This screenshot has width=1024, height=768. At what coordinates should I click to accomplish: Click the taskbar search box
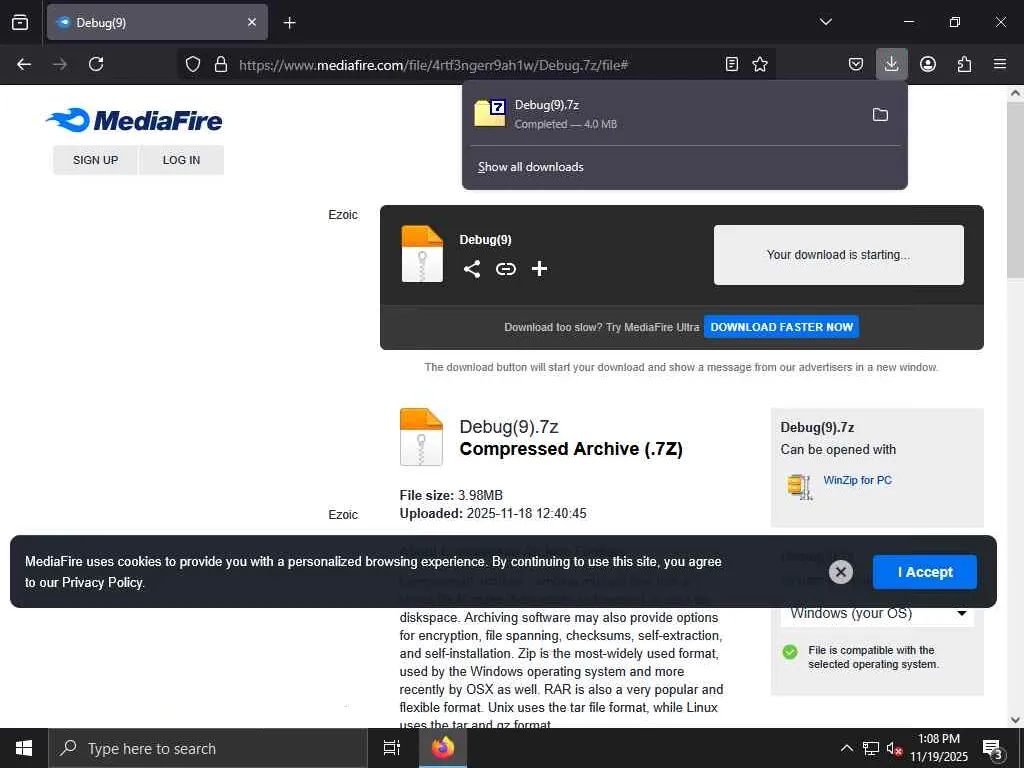[x=208, y=748]
